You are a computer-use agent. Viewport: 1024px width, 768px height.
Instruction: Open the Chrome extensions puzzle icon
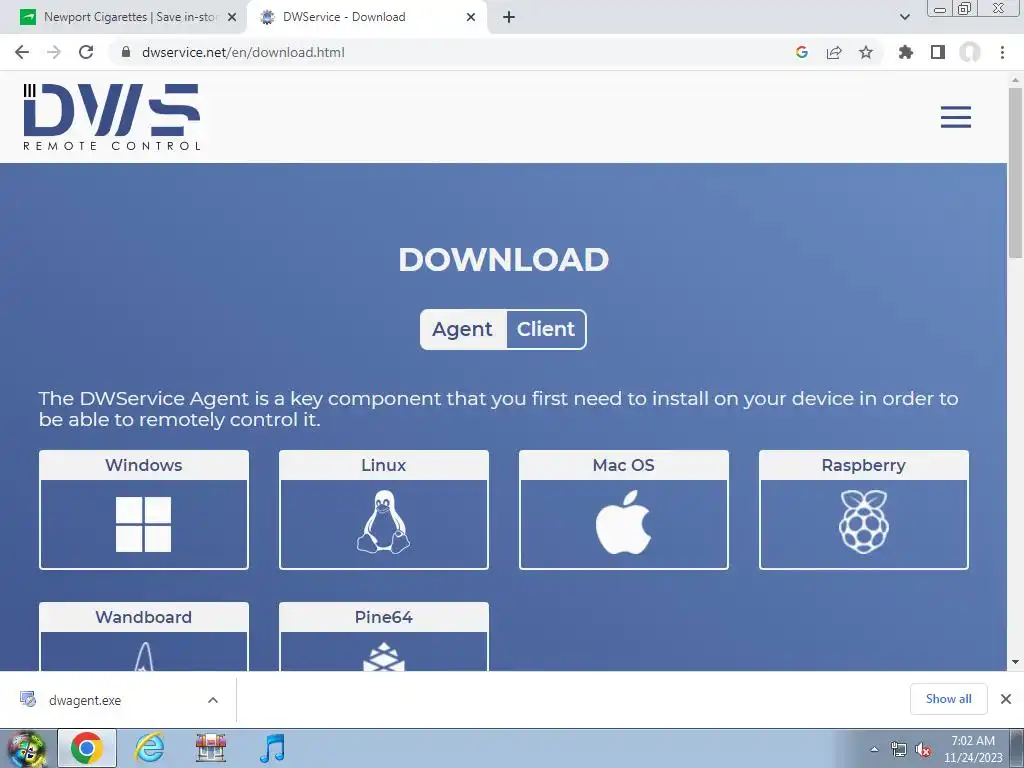[x=905, y=52]
